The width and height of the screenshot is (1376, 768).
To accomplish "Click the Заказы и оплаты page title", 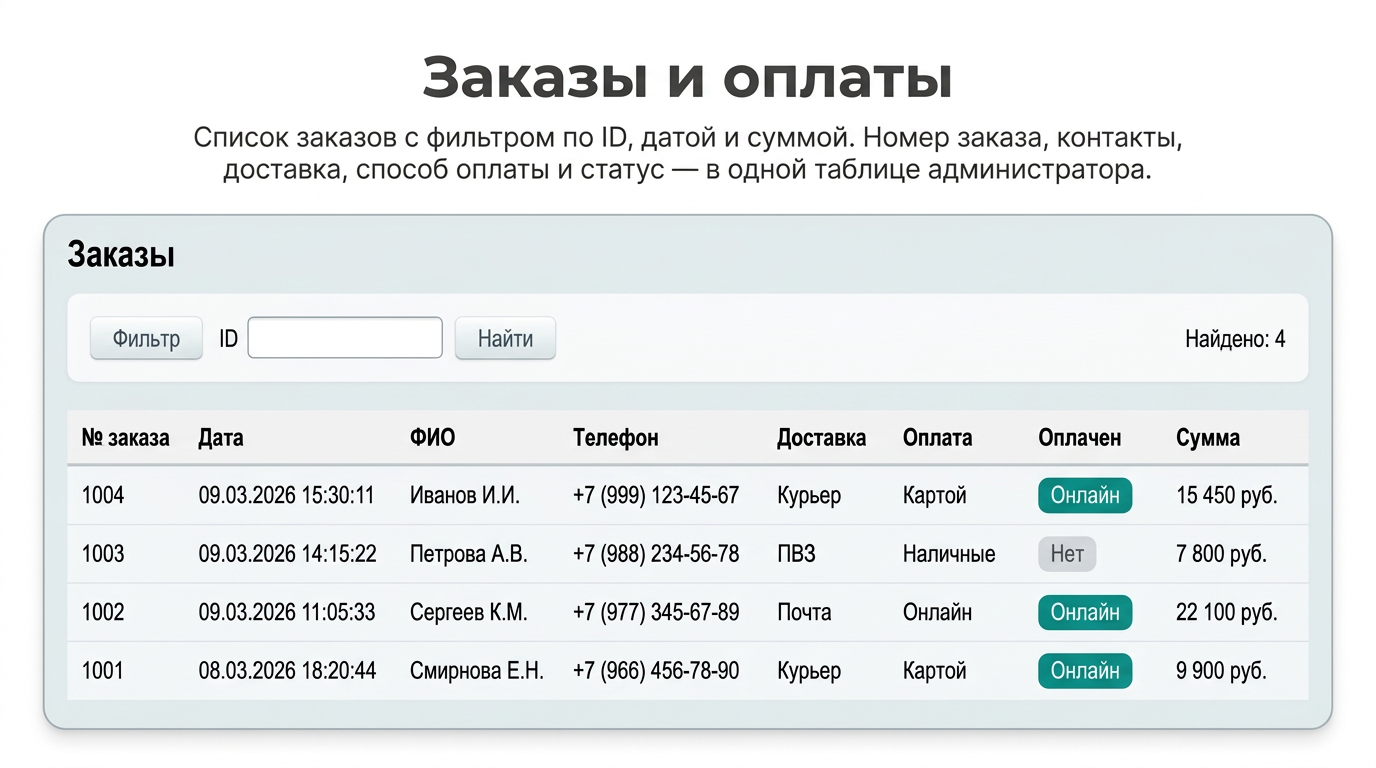I will click(x=687, y=78).
